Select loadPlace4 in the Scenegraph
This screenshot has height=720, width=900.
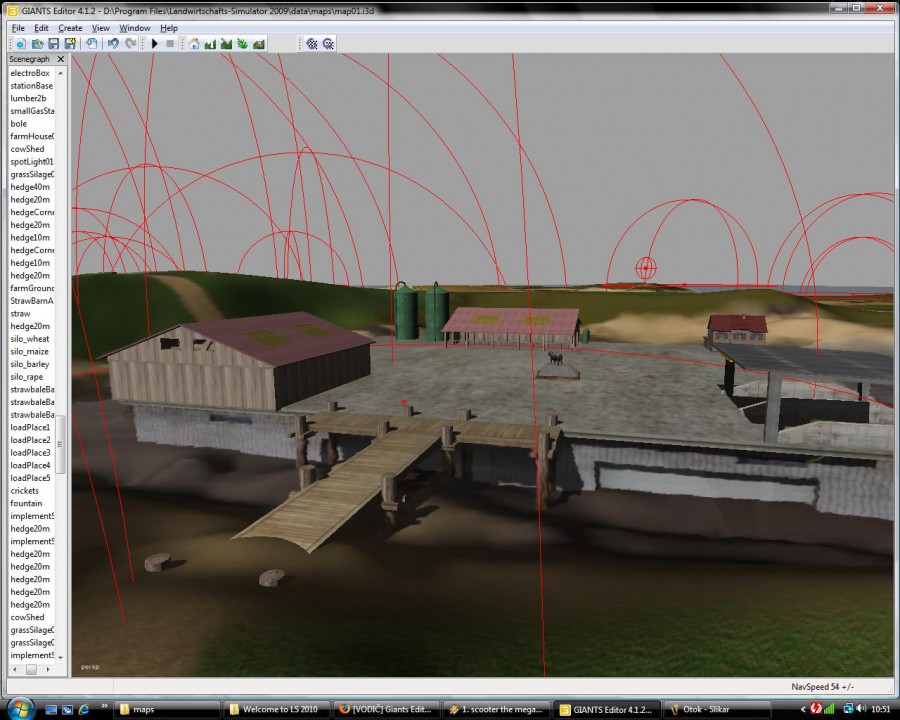(x=30, y=465)
